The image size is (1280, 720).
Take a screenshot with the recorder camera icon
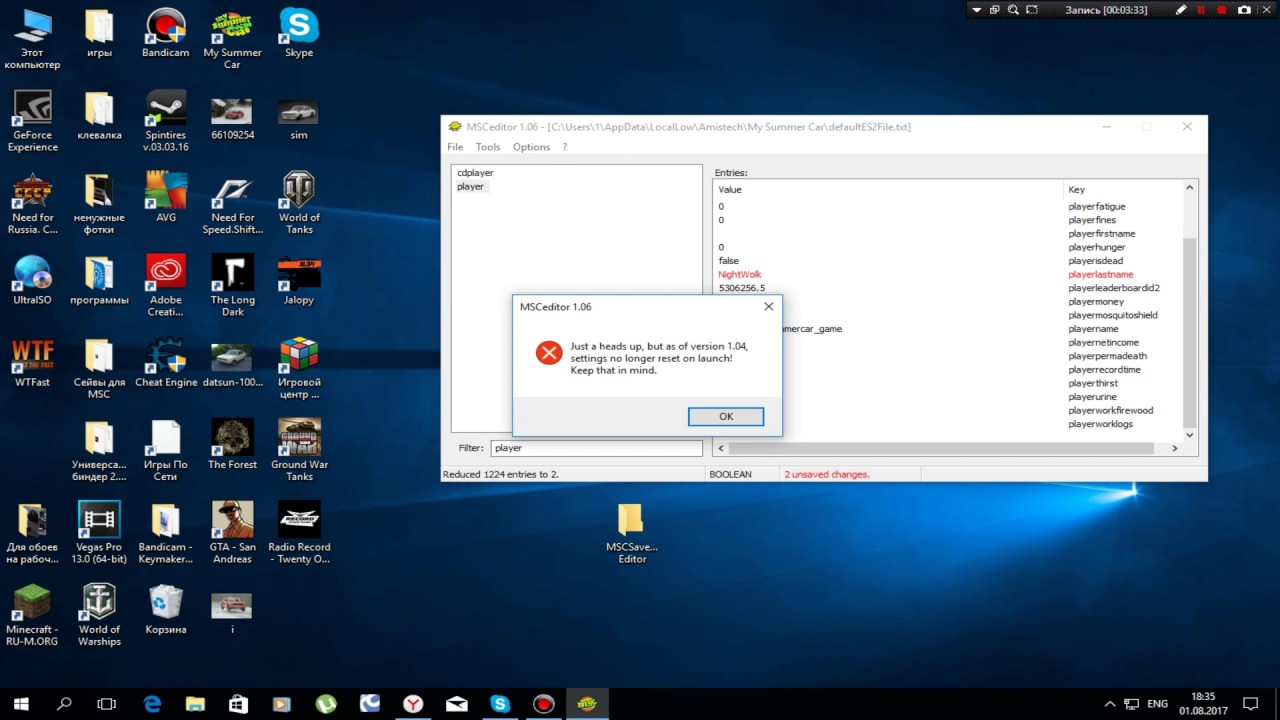(1244, 10)
